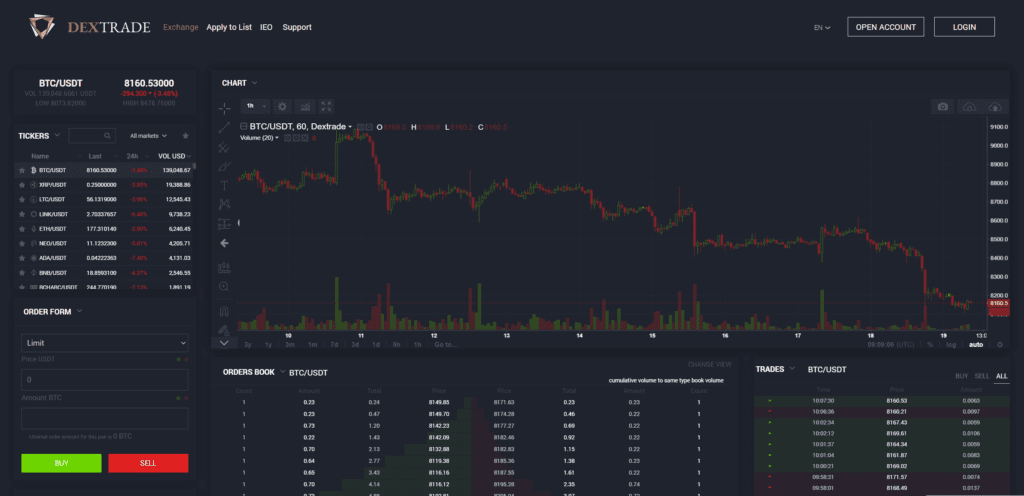Click the Dextrade logo
The height and width of the screenshot is (496, 1024).
pos(89,27)
